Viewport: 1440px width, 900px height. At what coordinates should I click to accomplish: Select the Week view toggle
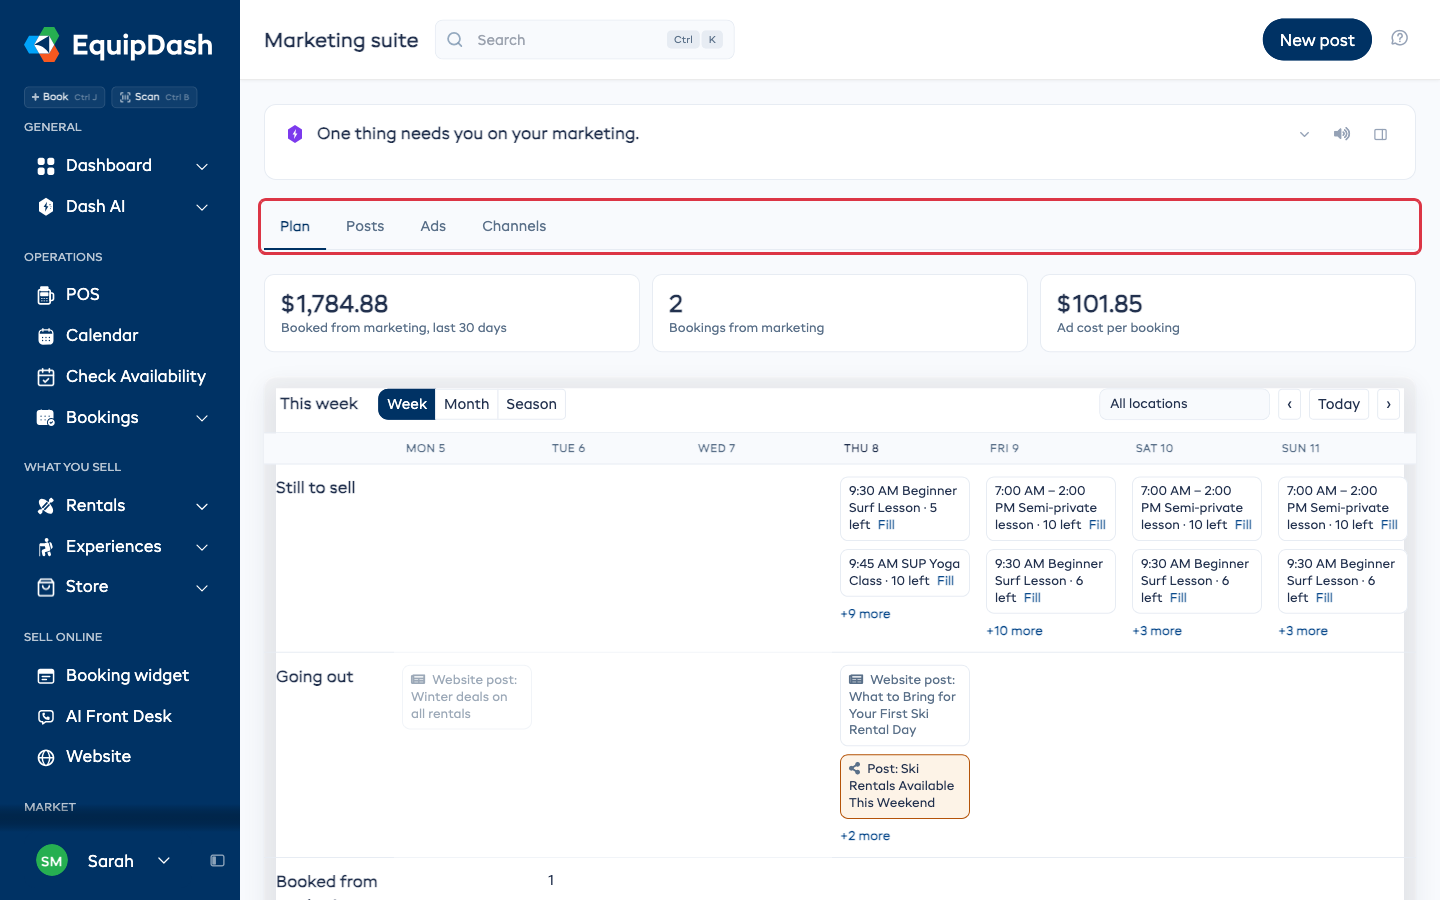click(x=407, y=404)
